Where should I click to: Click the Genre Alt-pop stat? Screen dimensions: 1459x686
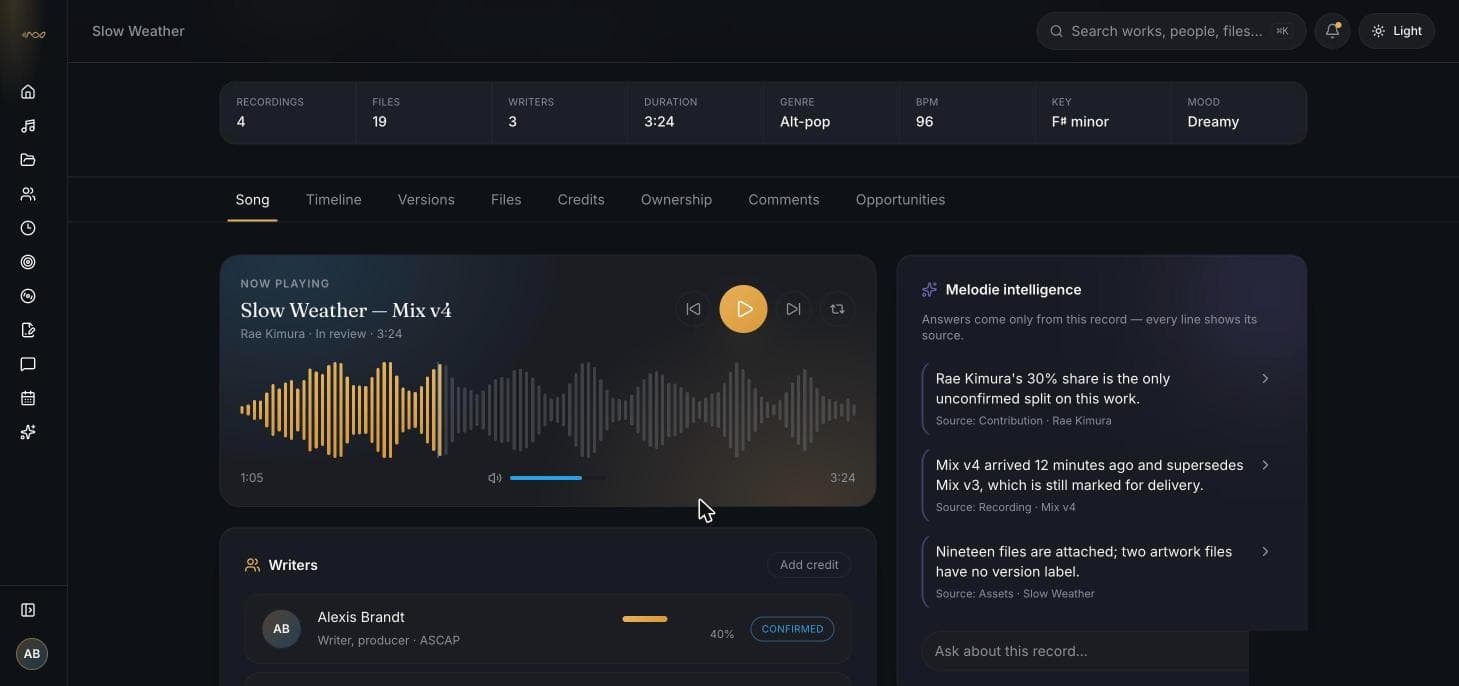click(832, 112)
